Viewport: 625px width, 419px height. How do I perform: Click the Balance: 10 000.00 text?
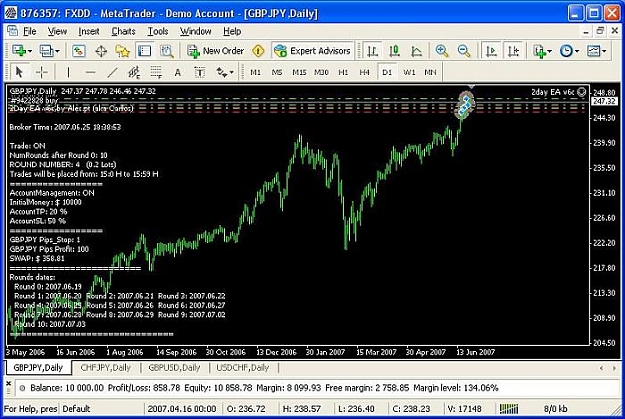pos(67,388)
